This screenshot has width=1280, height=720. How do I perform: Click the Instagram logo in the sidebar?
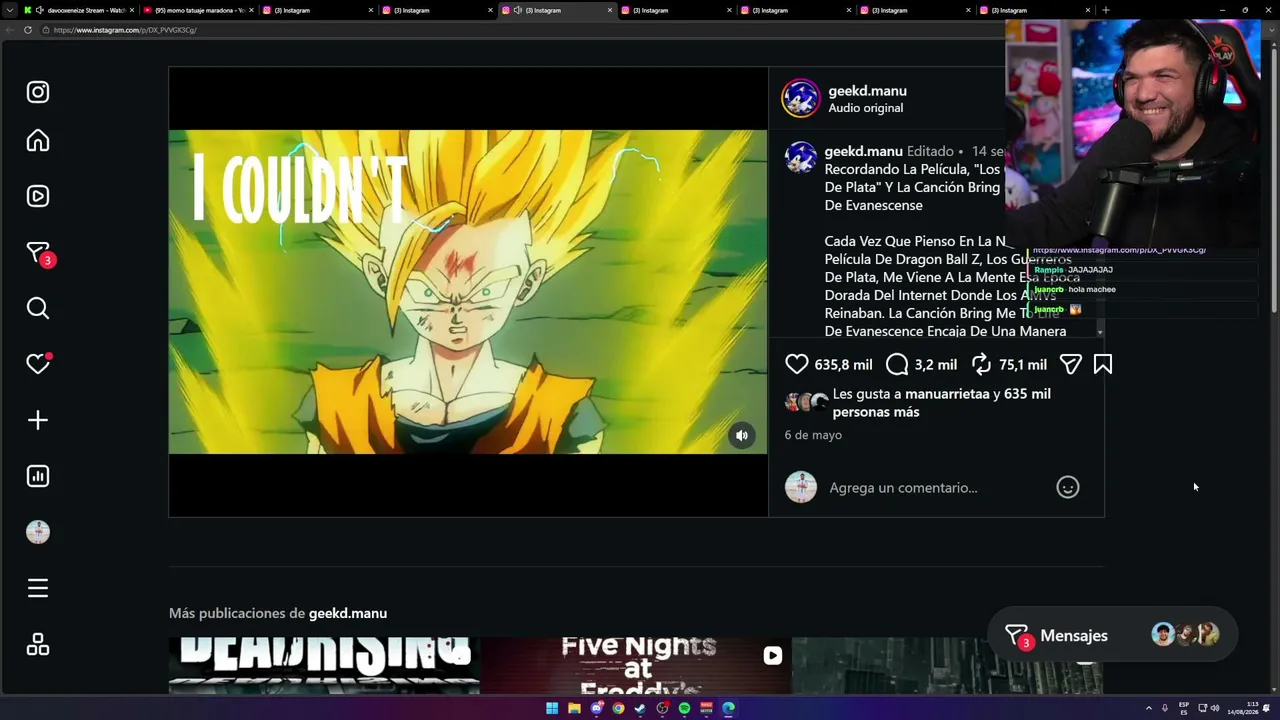coord(38,92)
